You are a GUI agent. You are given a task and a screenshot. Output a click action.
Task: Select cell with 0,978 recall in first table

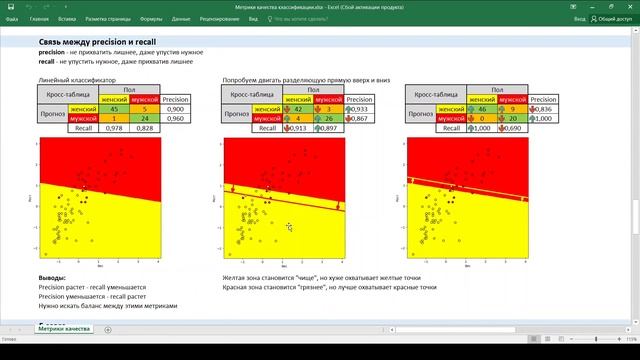point(114,128)
